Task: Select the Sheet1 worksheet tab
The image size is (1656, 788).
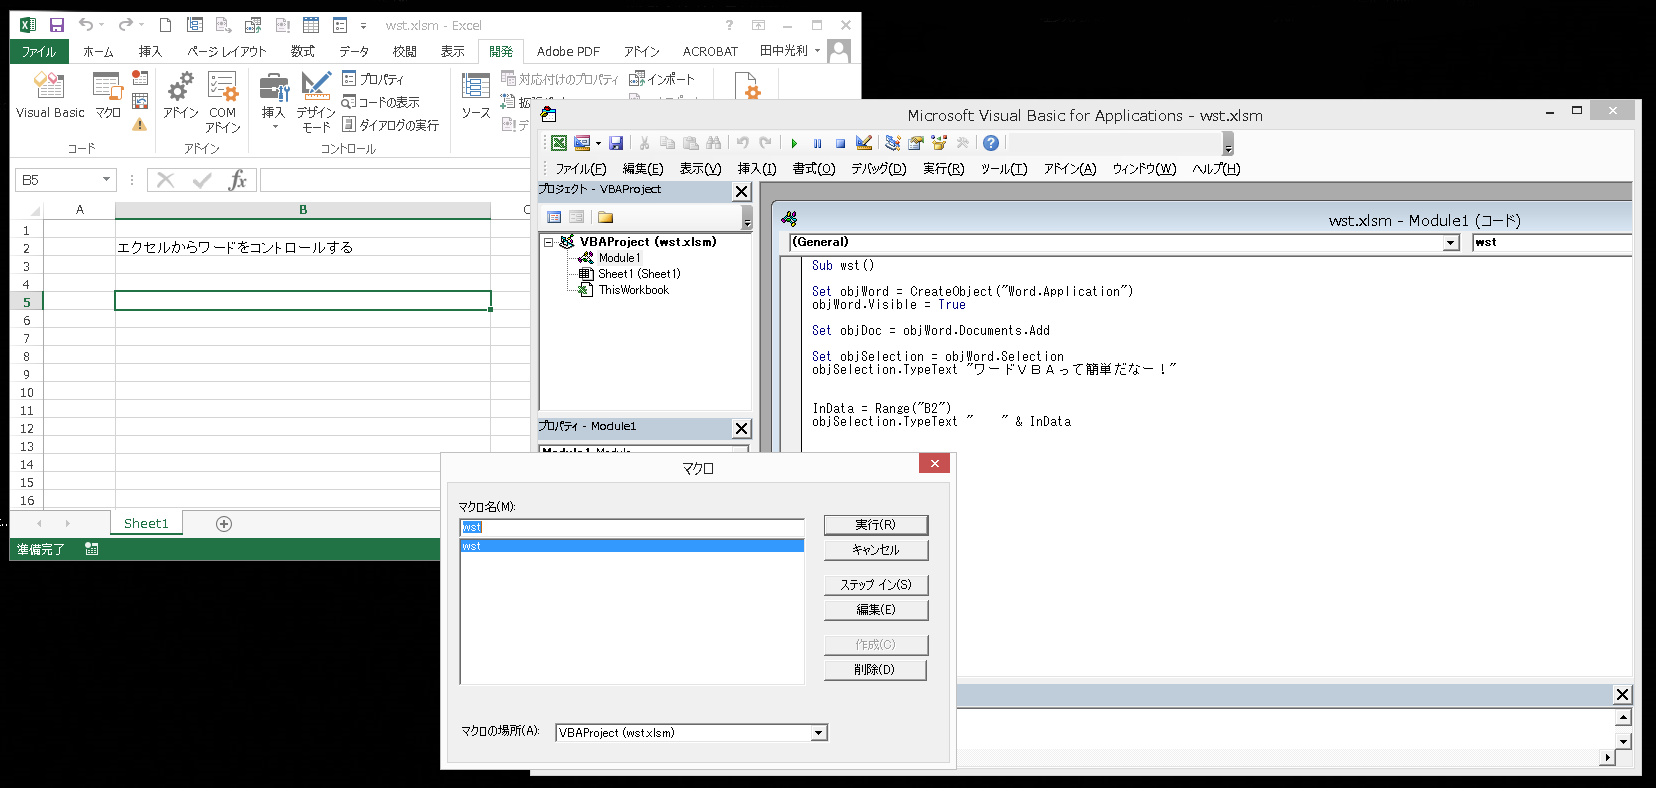Action: pos(146,523)
